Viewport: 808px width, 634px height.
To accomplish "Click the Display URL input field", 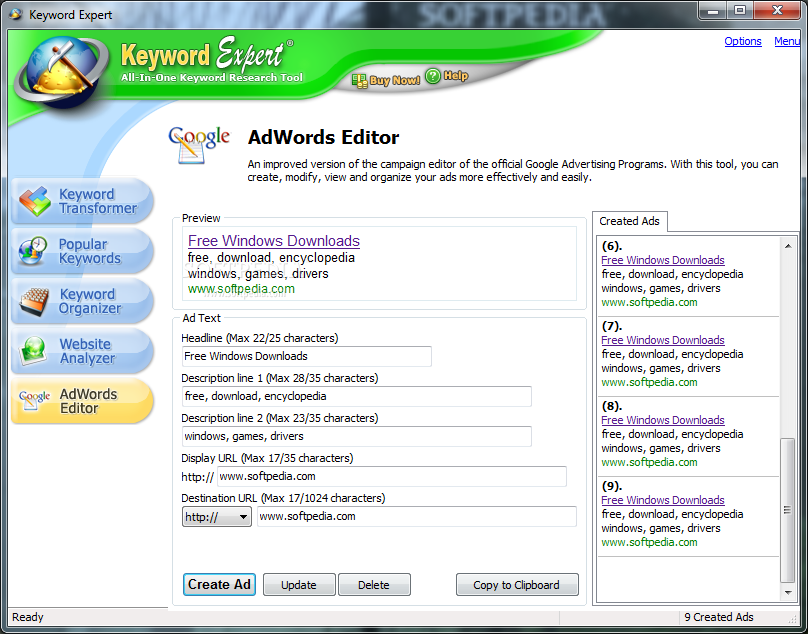I will click(x=392, y=476).
